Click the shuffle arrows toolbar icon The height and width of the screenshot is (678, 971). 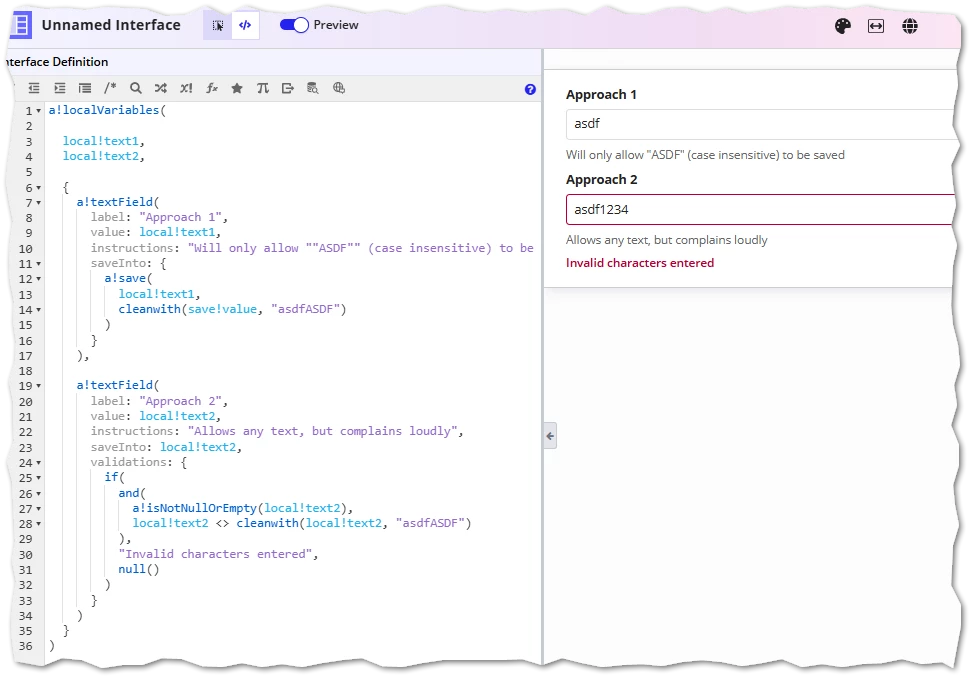coord(161,88)
